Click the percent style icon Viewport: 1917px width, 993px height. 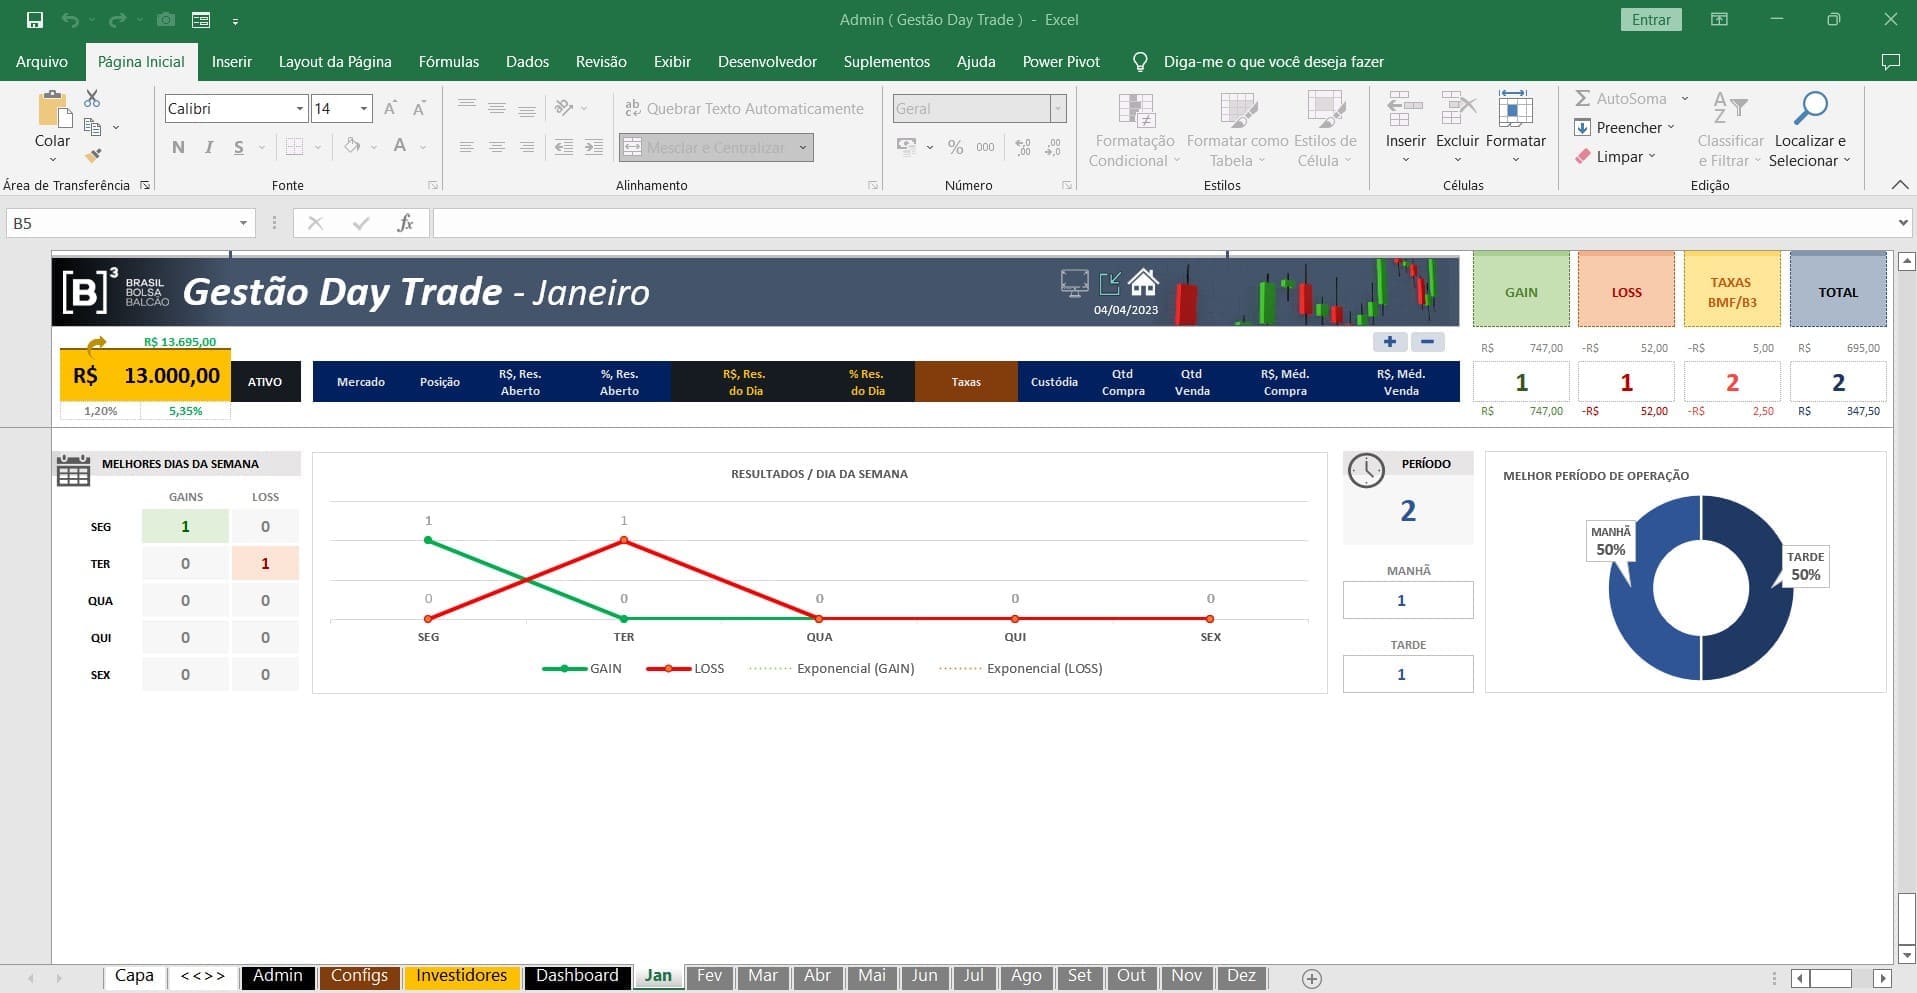[x=955, y=147]
